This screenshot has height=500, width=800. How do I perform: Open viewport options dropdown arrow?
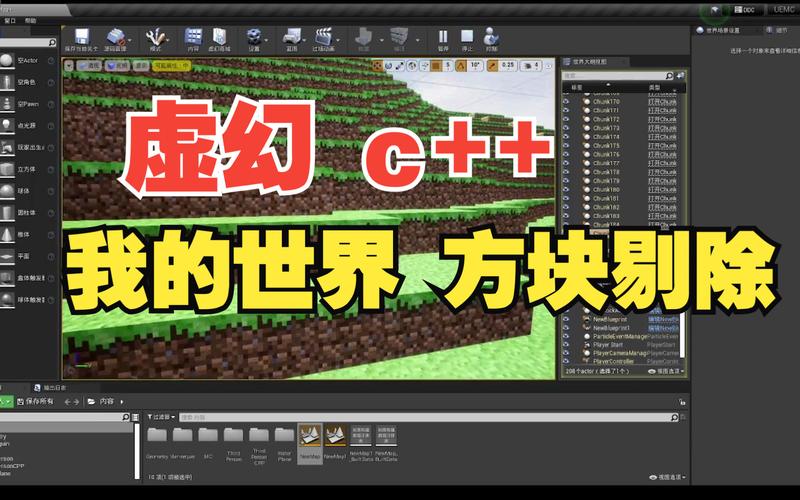[69, 66]
